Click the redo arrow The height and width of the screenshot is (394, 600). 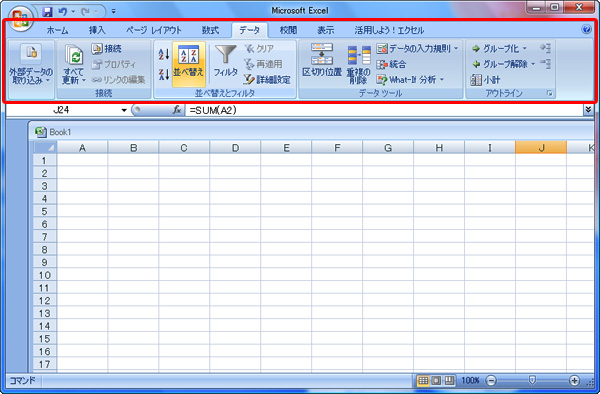85,11
